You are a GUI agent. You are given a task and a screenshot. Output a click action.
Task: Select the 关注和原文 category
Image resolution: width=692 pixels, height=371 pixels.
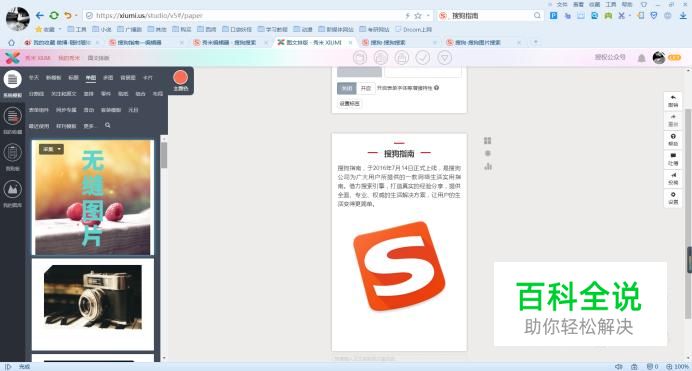click(x=64, y=94)
